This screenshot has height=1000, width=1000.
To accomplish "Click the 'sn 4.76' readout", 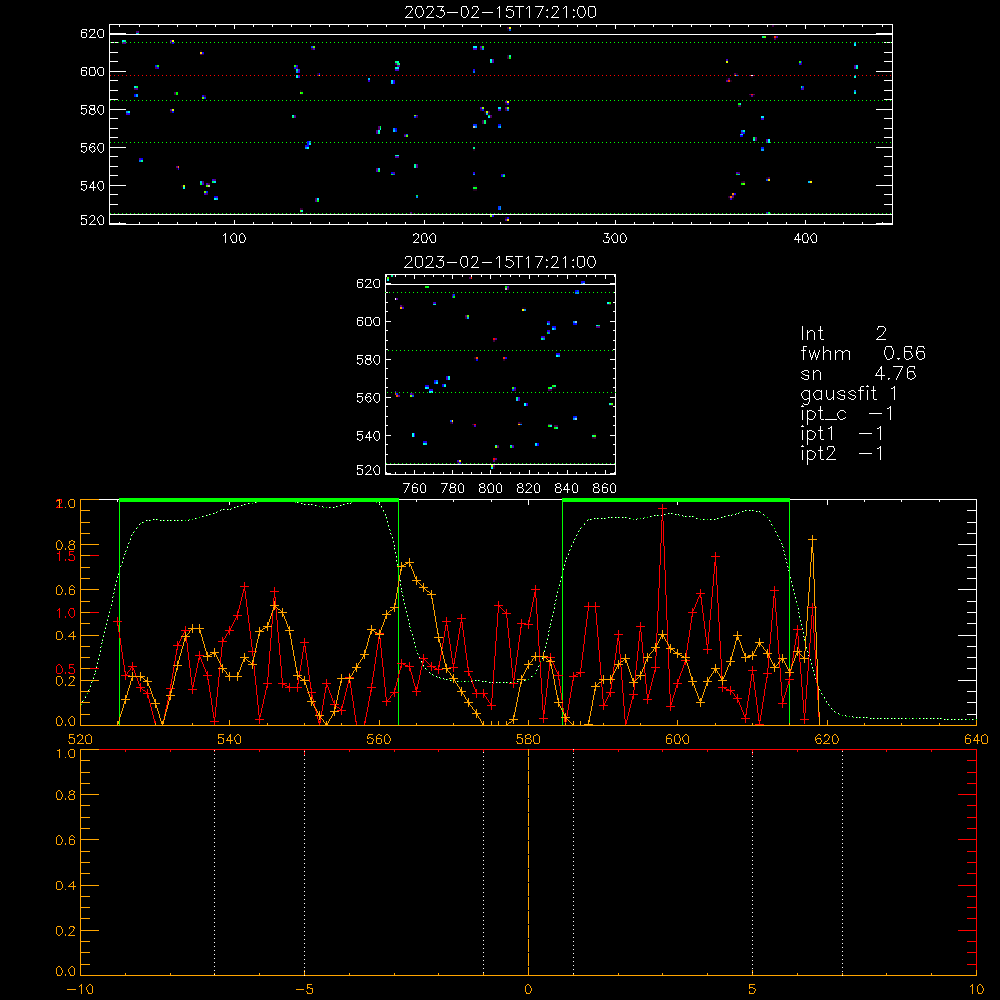I will pos(858,373).
